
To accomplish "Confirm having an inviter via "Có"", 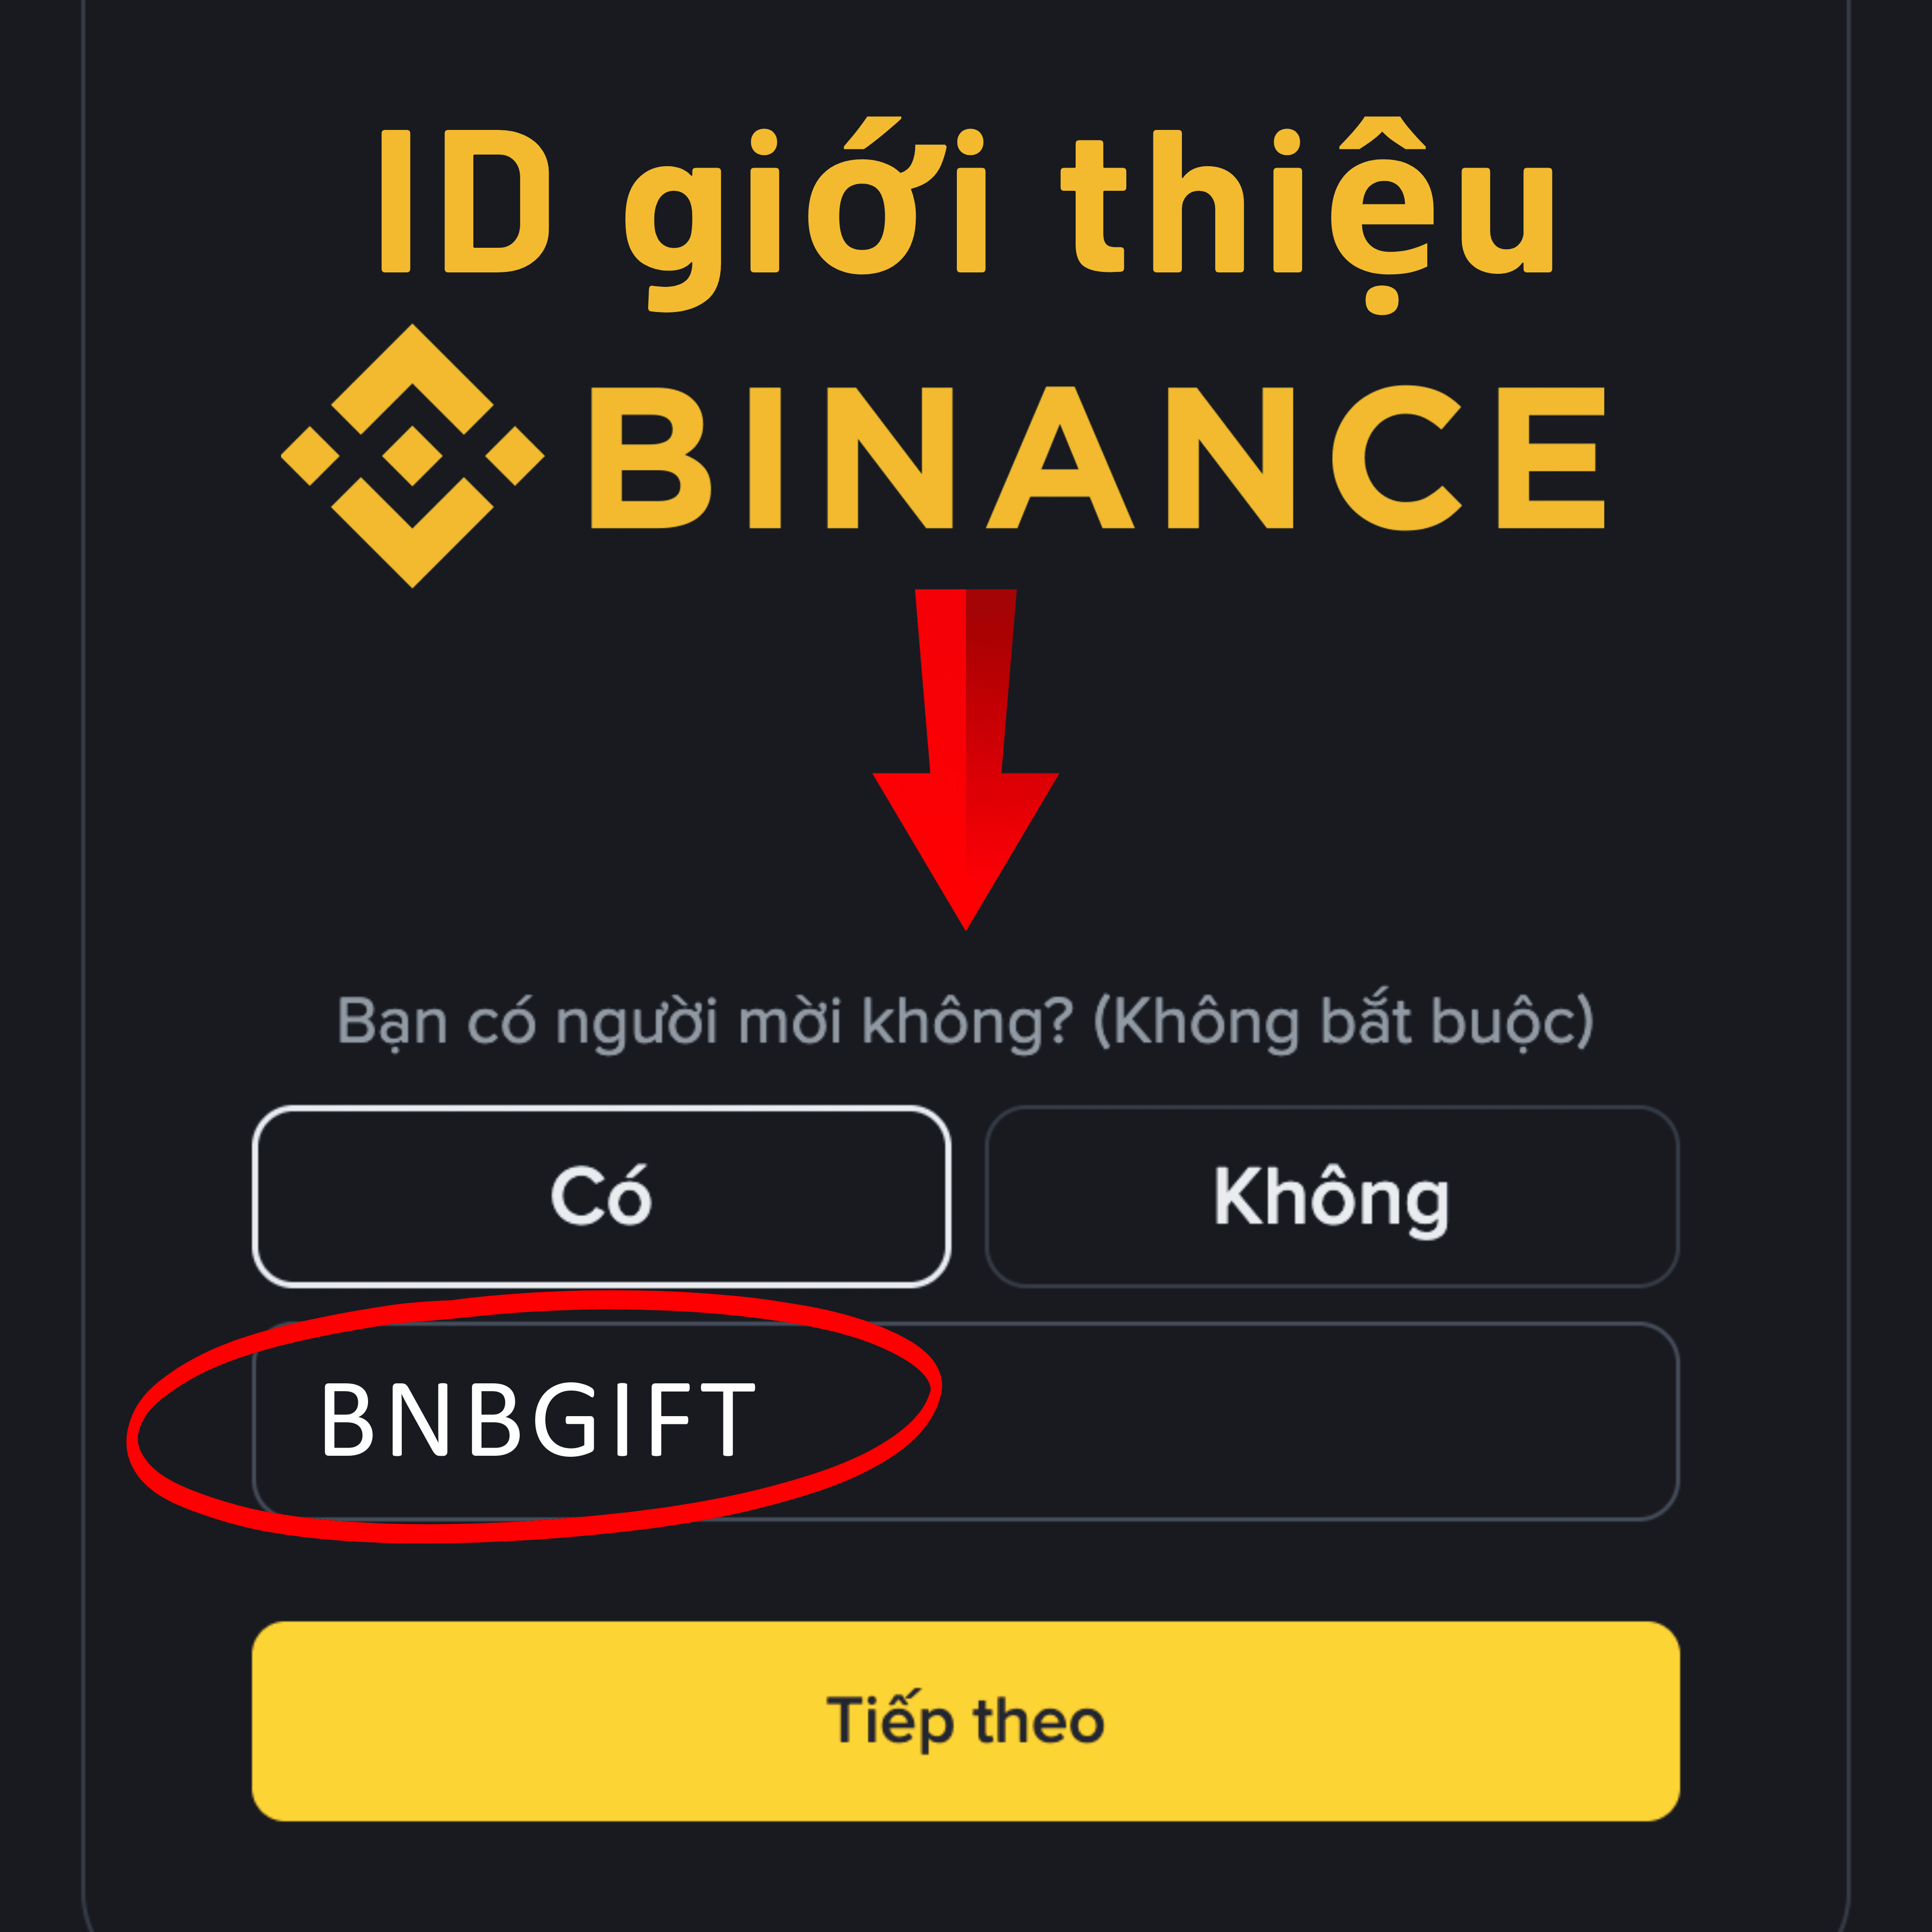I will tap(601, 1196).
